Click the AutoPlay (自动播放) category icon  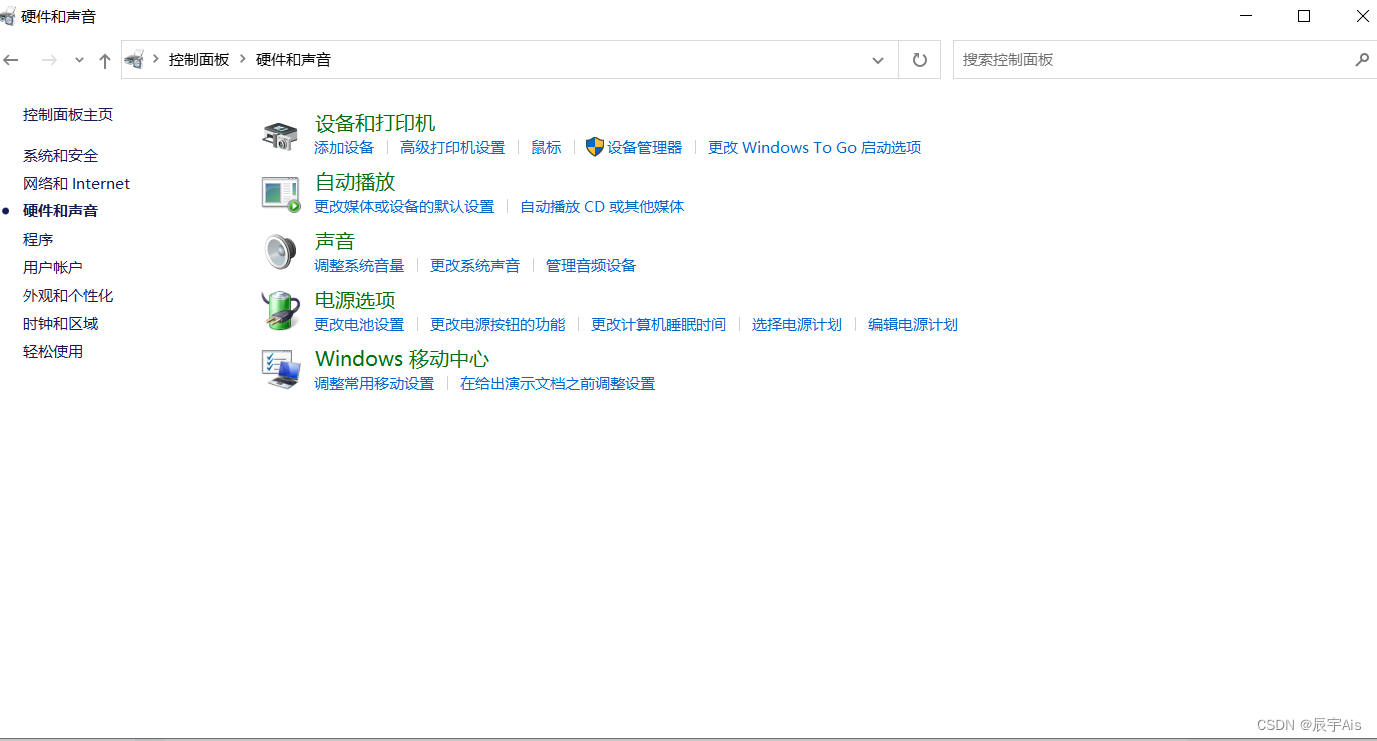(280, 194)
